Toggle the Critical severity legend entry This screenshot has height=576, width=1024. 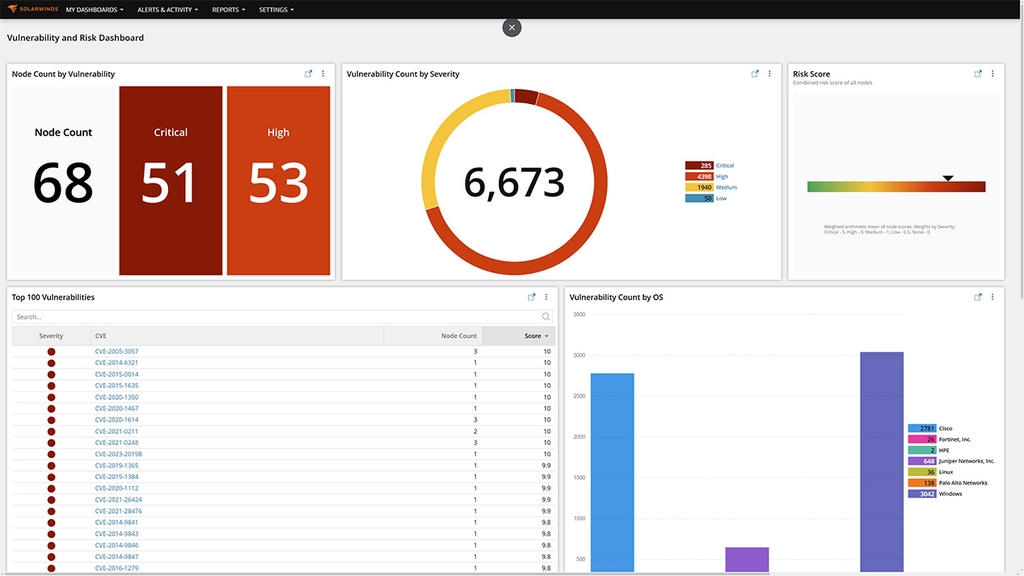tap(716, 166)
